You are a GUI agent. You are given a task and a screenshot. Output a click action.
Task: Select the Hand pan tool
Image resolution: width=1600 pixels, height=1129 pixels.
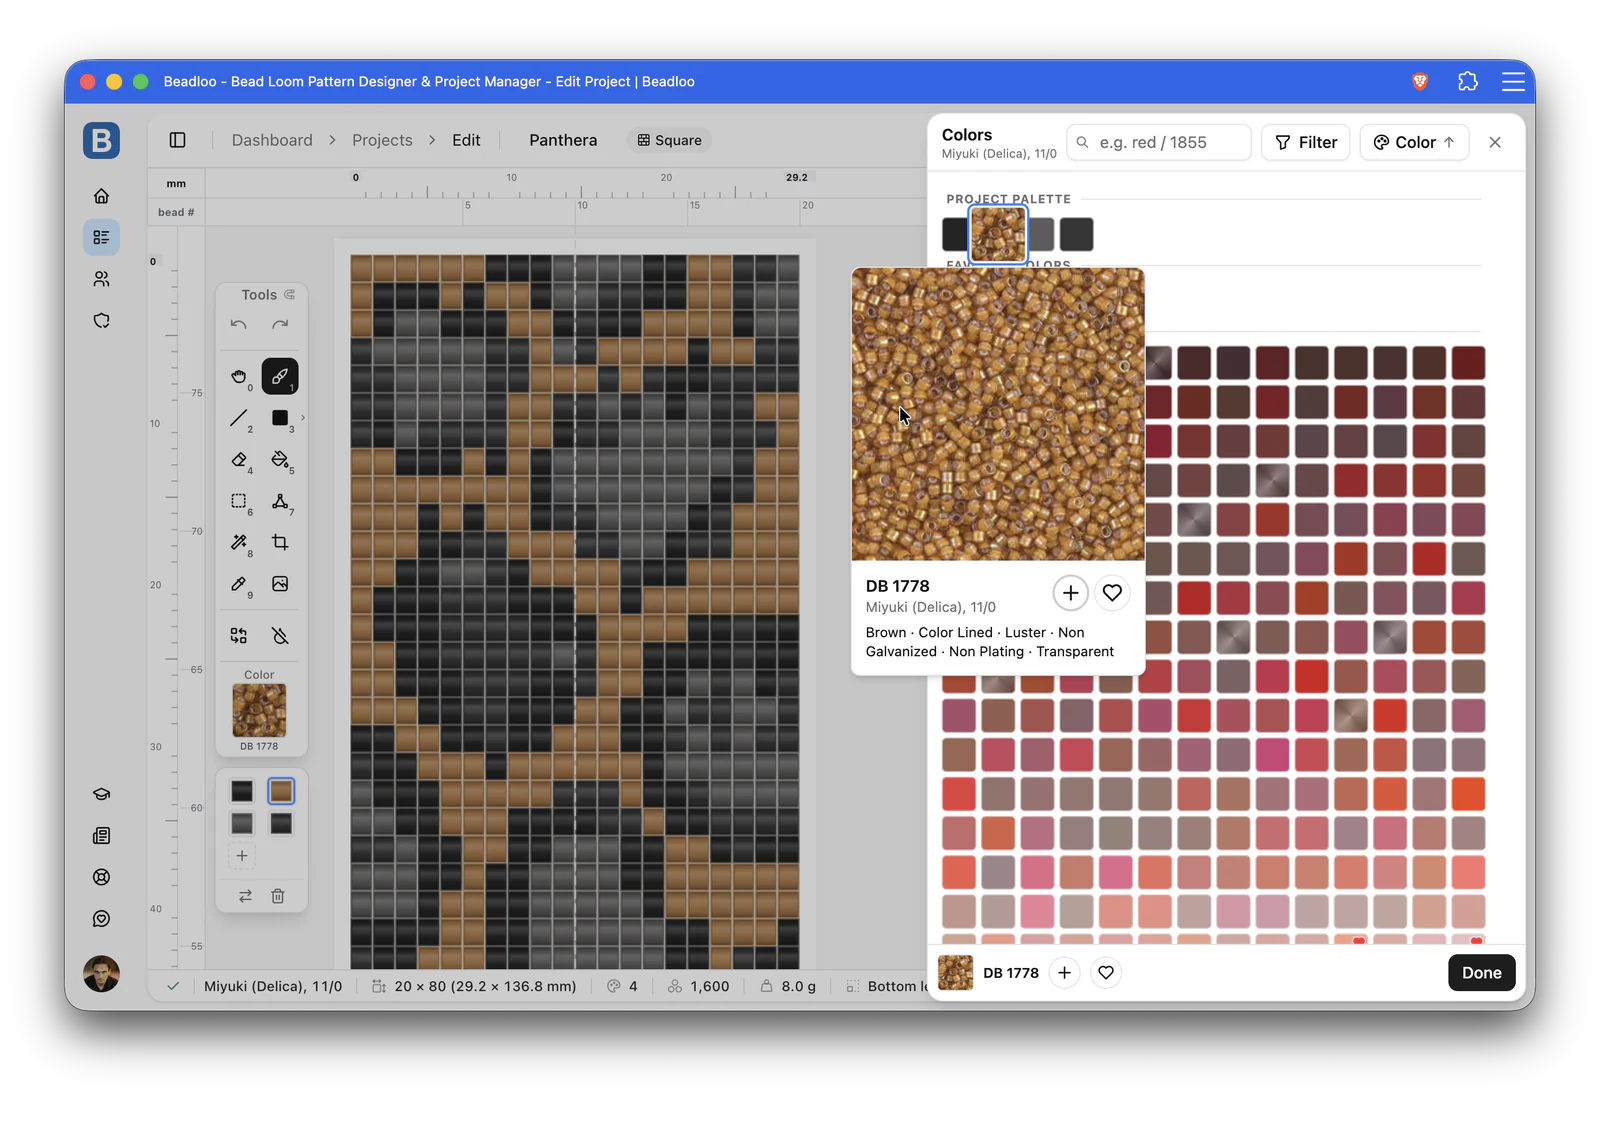(x=238, y=377)
